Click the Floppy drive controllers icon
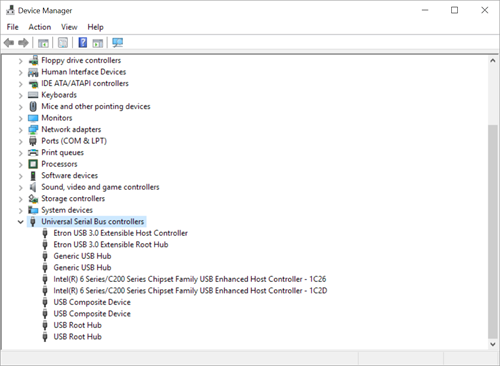500x366 pixels. tap(33, 60)
